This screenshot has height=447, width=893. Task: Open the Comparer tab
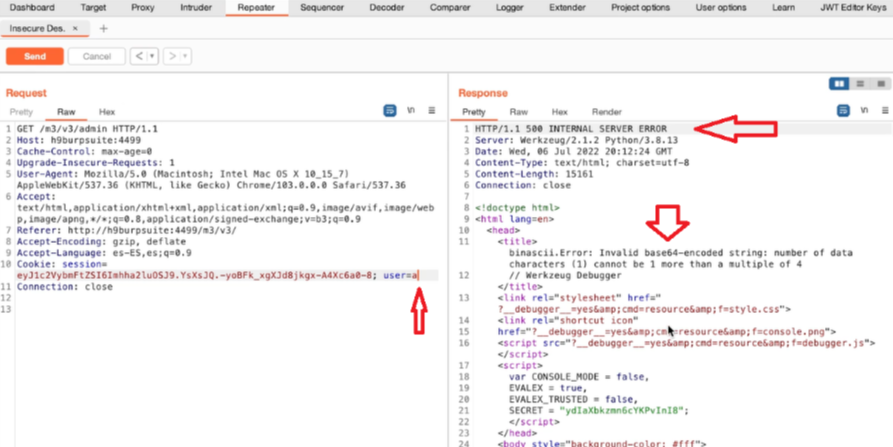point(450,7)
